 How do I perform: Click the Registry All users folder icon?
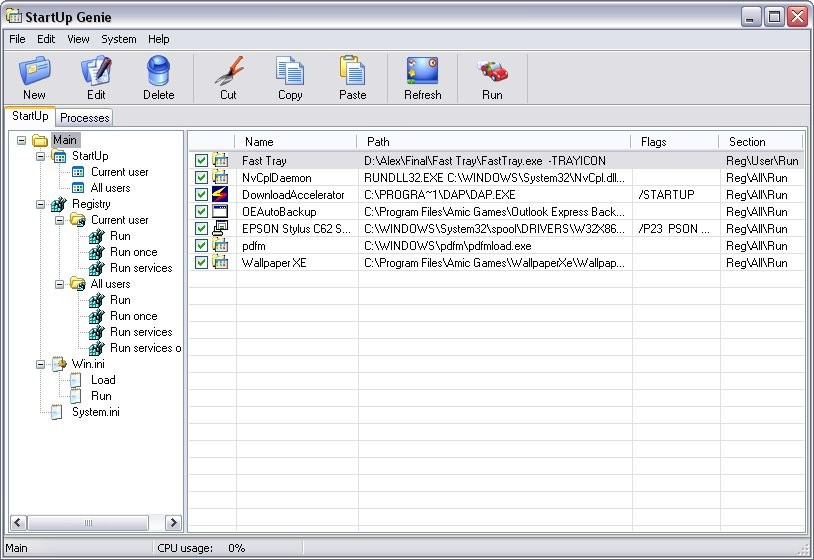pos(78,284)
